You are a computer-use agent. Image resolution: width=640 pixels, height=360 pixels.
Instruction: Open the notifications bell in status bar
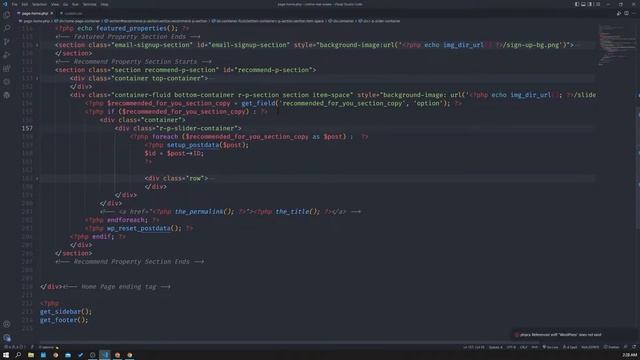pos(634,347)
